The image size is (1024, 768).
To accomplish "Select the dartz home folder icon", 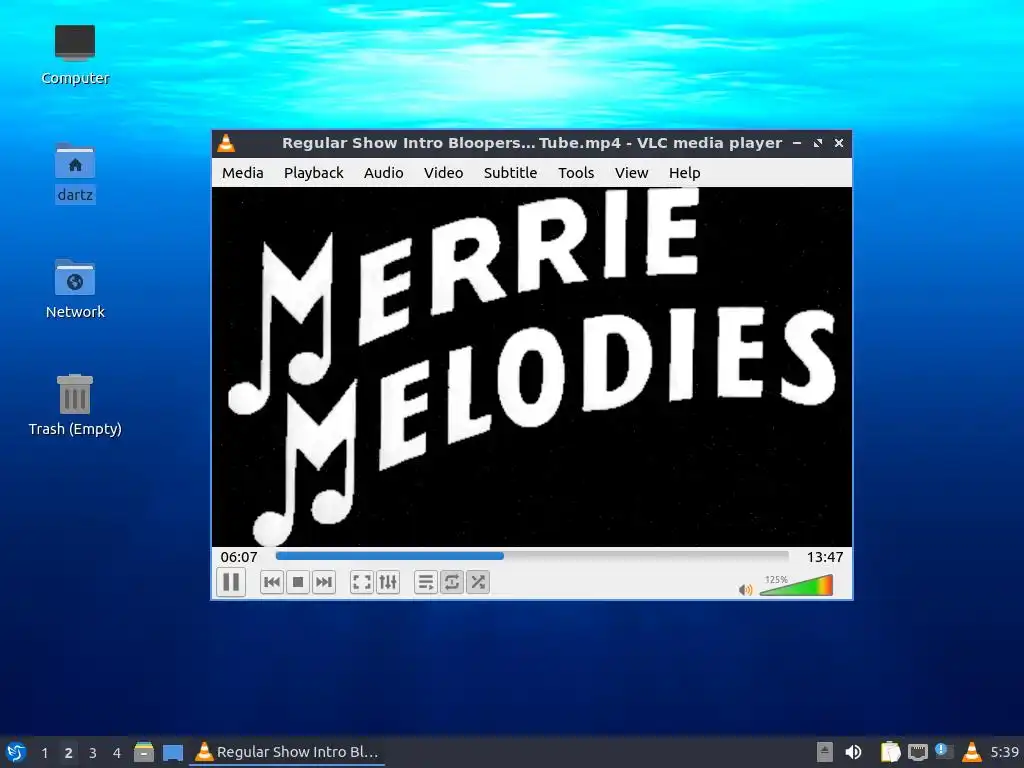I will tap(75, 173).
